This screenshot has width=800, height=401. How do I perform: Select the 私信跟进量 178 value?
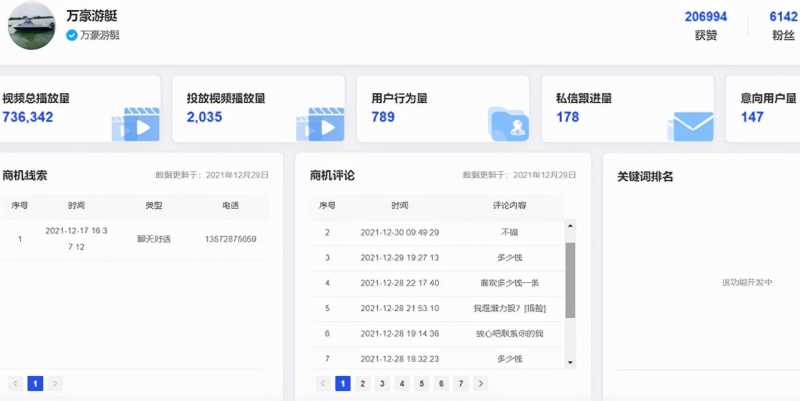[x=567, y=117]
